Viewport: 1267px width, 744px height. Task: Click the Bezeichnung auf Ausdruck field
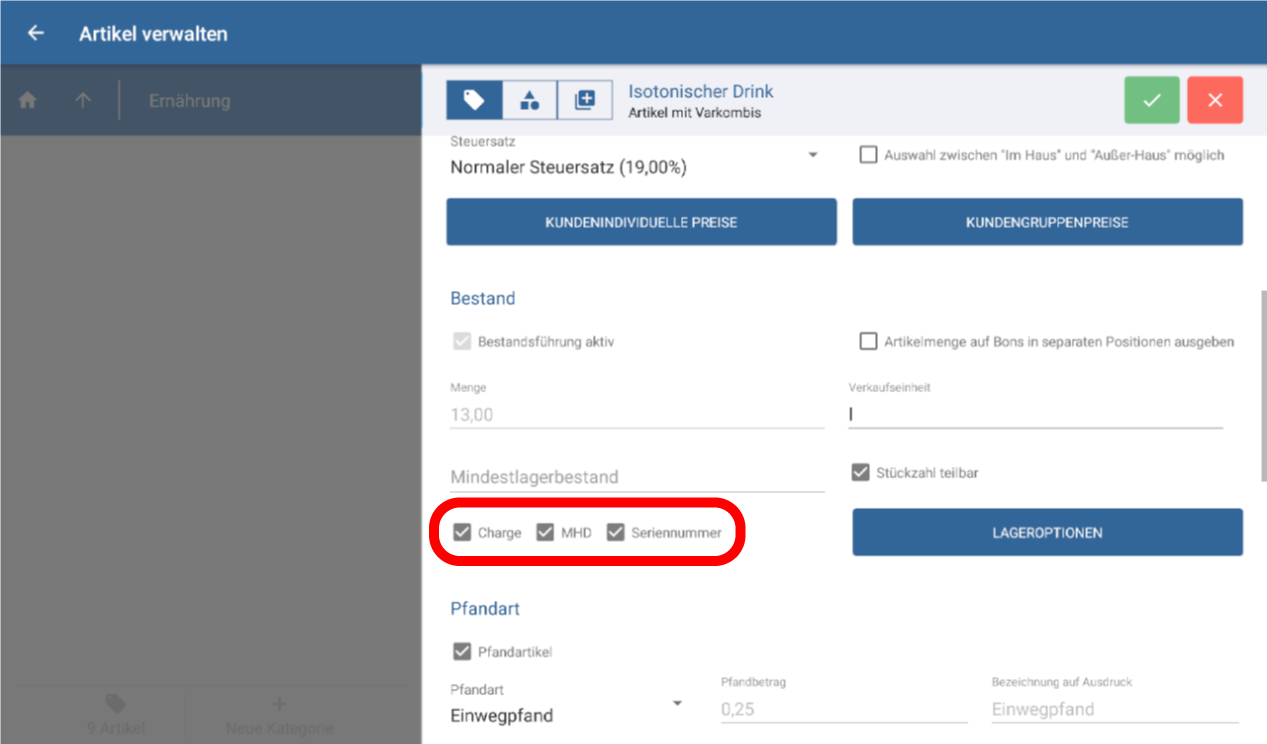click(1115, 709)
